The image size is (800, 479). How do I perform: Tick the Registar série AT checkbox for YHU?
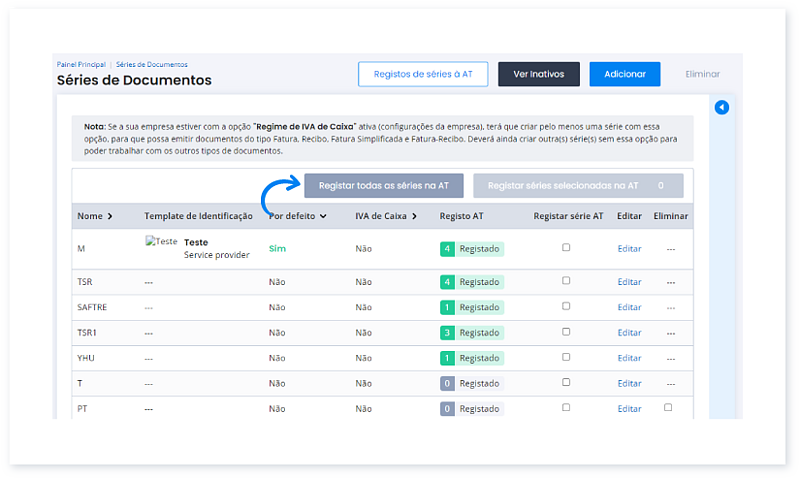[x=566, y=357]
